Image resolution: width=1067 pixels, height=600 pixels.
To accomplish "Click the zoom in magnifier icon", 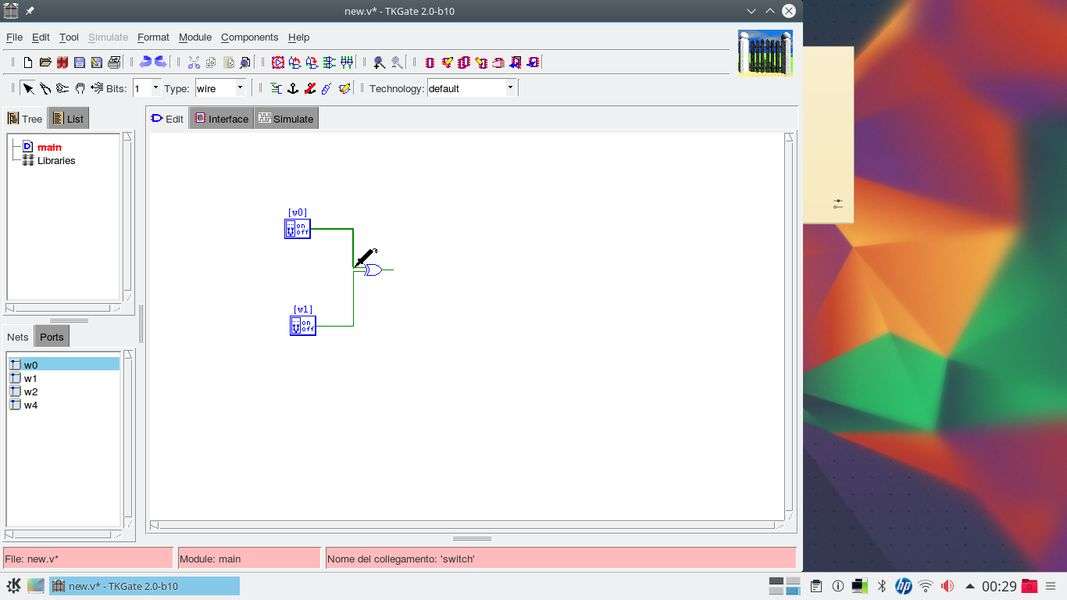I will (379, 62).
